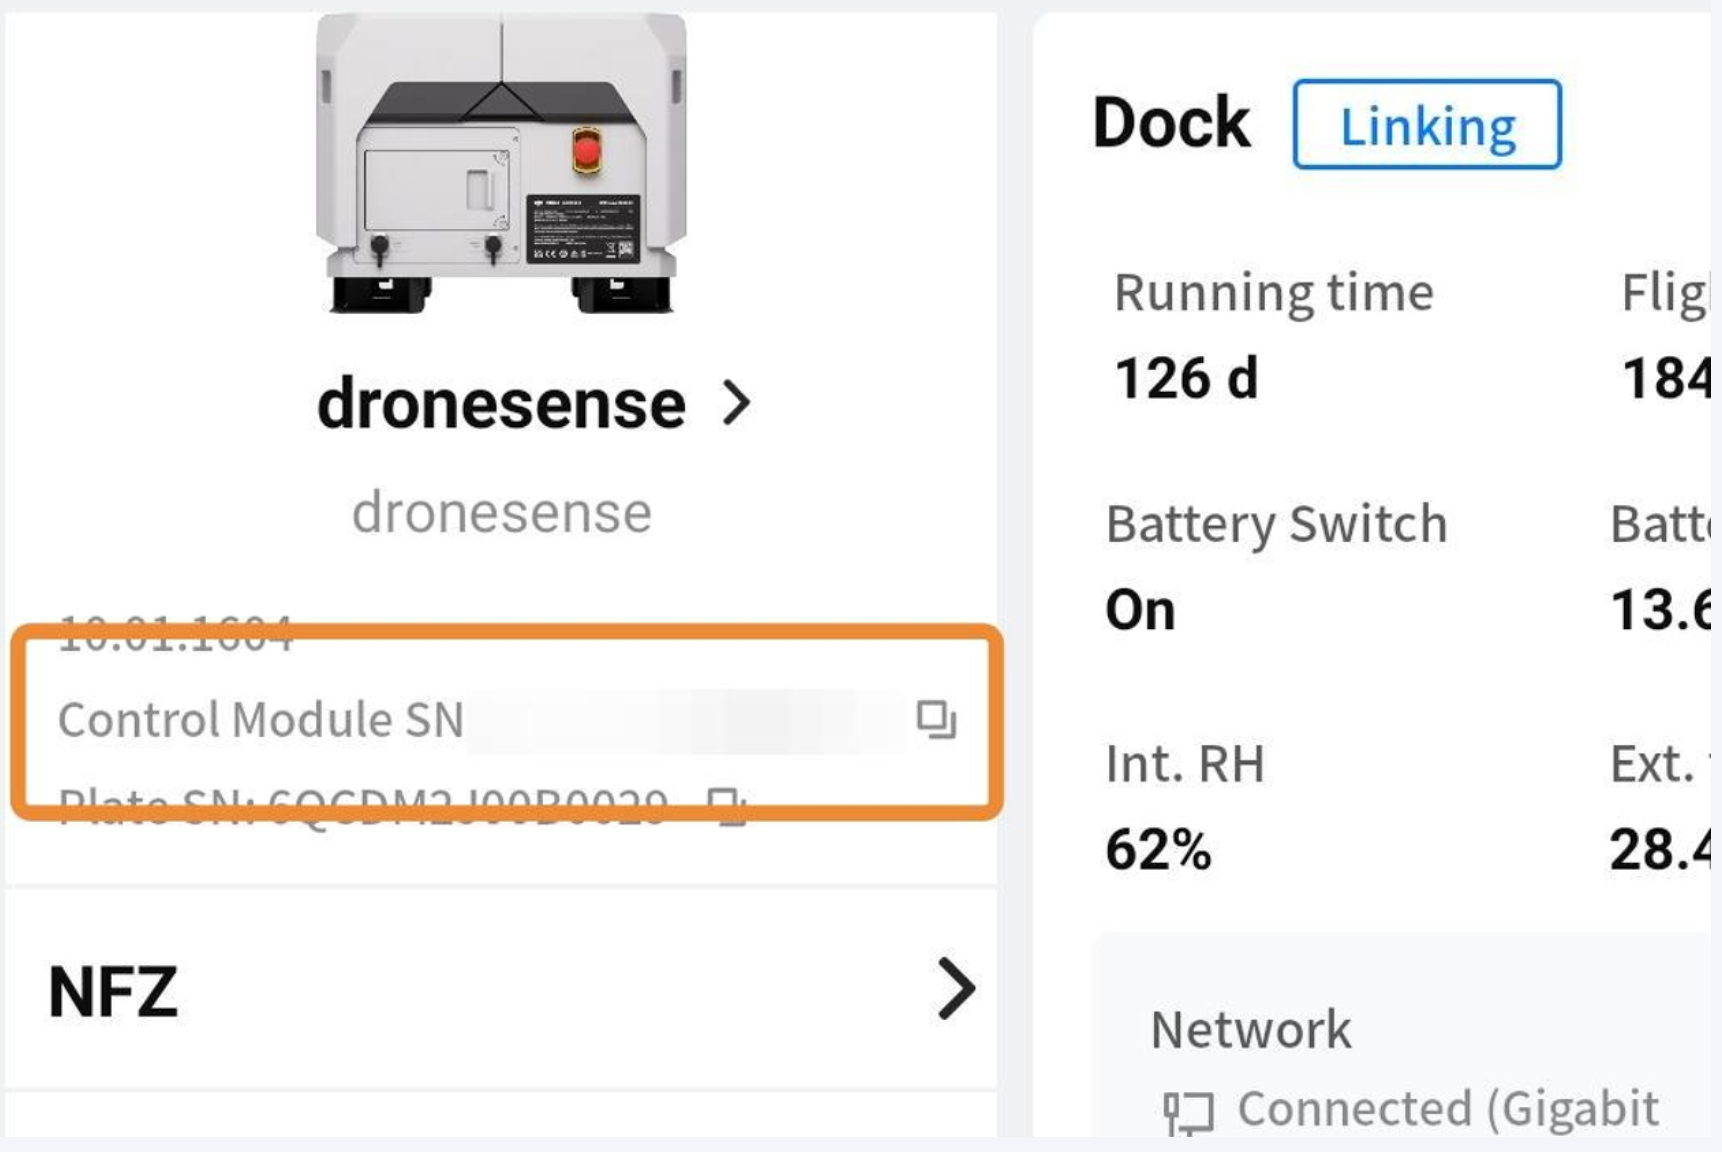Viewport: 1722px width, 1152px height.
Task: Click the Linking status badge
Action: pyautogui.click(x=1427, y=125)
